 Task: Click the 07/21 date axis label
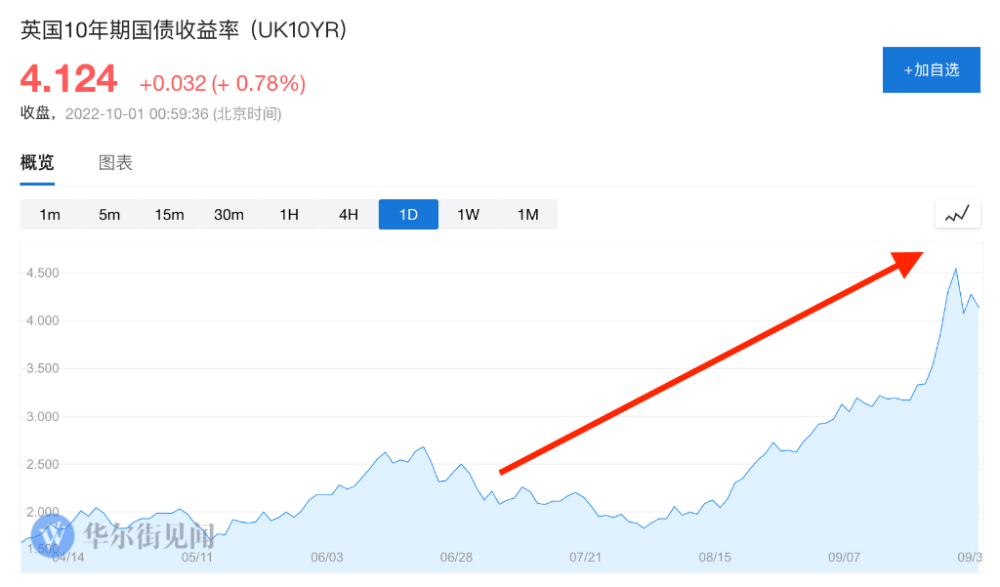click(585, 558)
